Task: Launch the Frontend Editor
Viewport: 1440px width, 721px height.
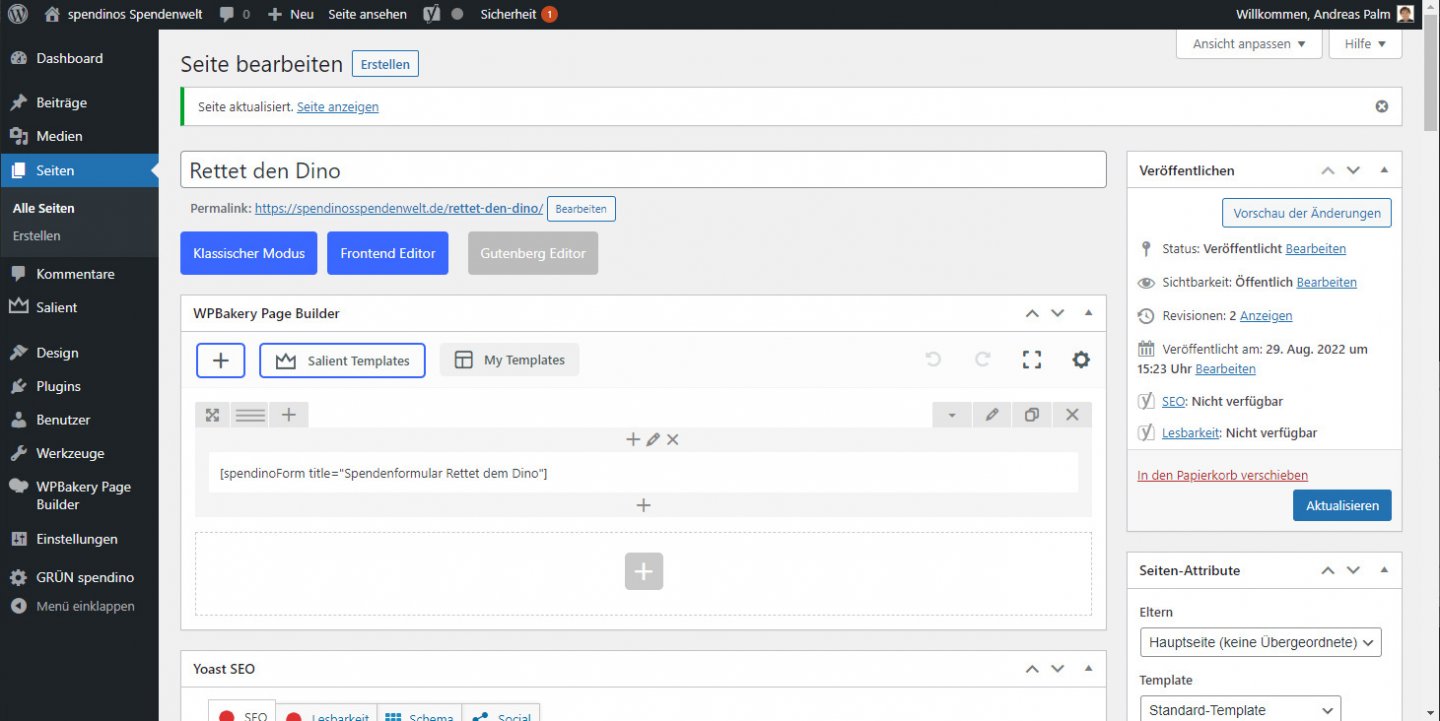Action: pos(388,253)
